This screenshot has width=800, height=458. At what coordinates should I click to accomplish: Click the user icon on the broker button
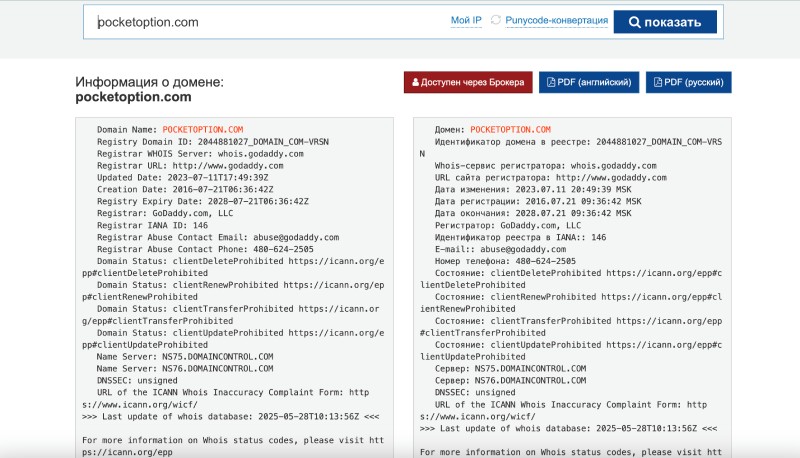415,83
